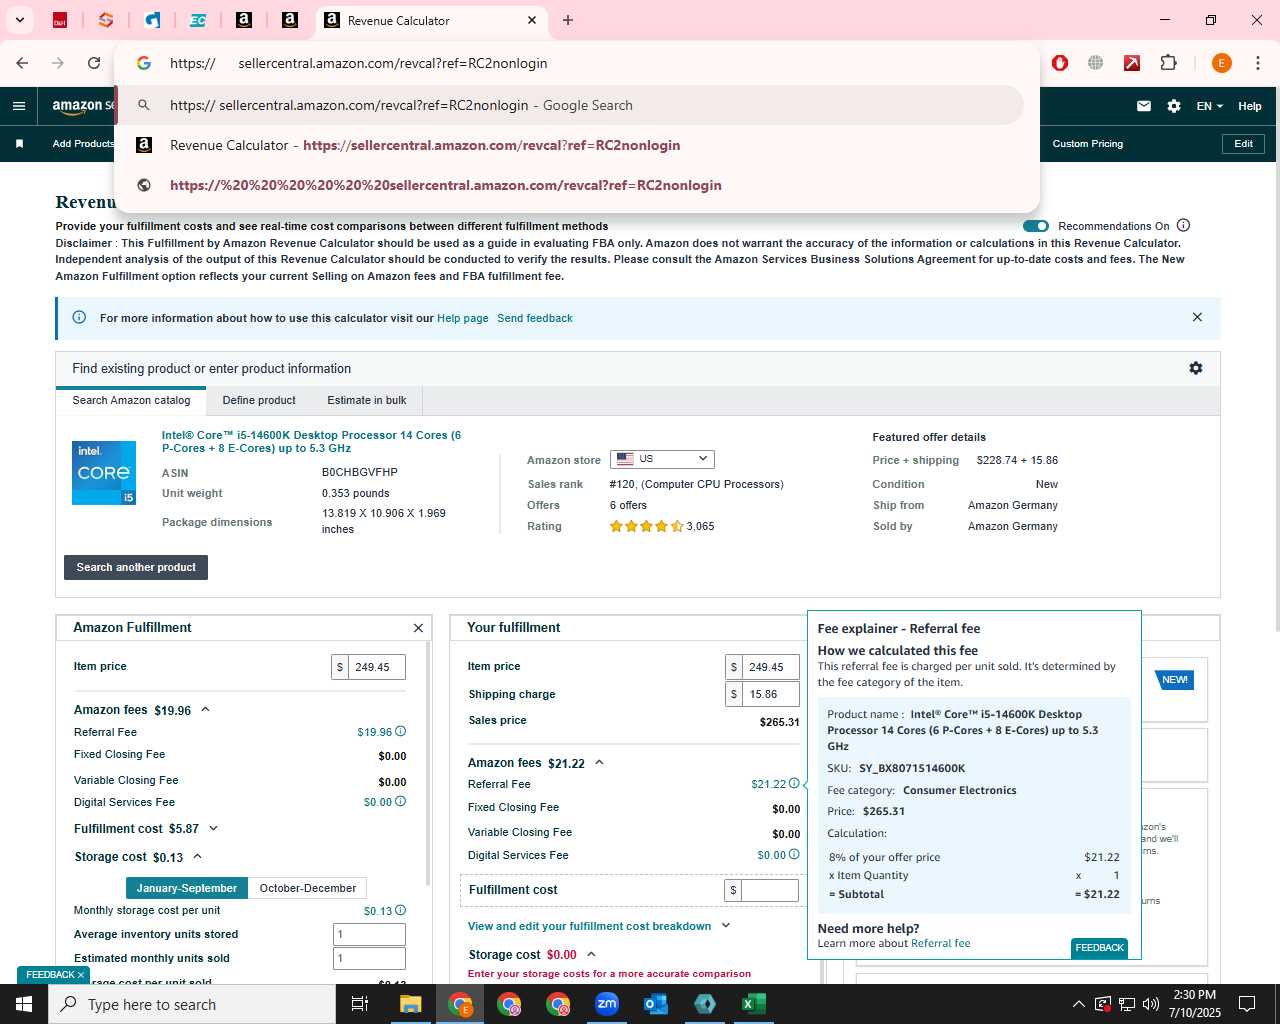Switch to Search Amazon catalog tab
This screenshot has width=1280, height=1024.
[131, 400]
